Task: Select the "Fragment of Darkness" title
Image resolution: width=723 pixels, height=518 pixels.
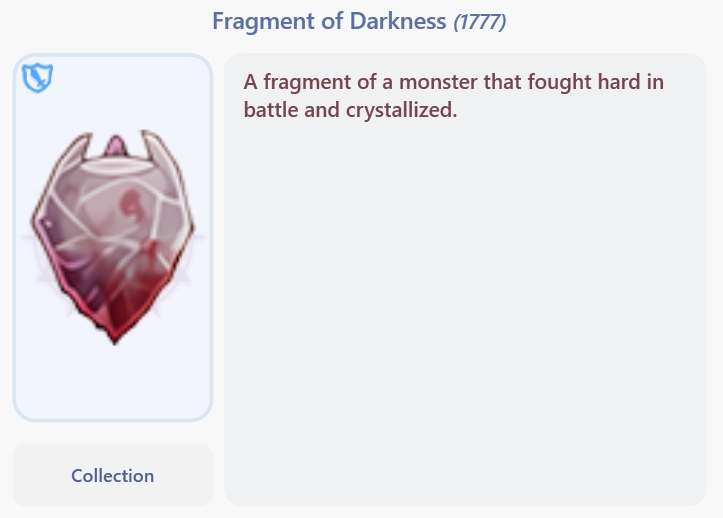Action: coord(329,21)
